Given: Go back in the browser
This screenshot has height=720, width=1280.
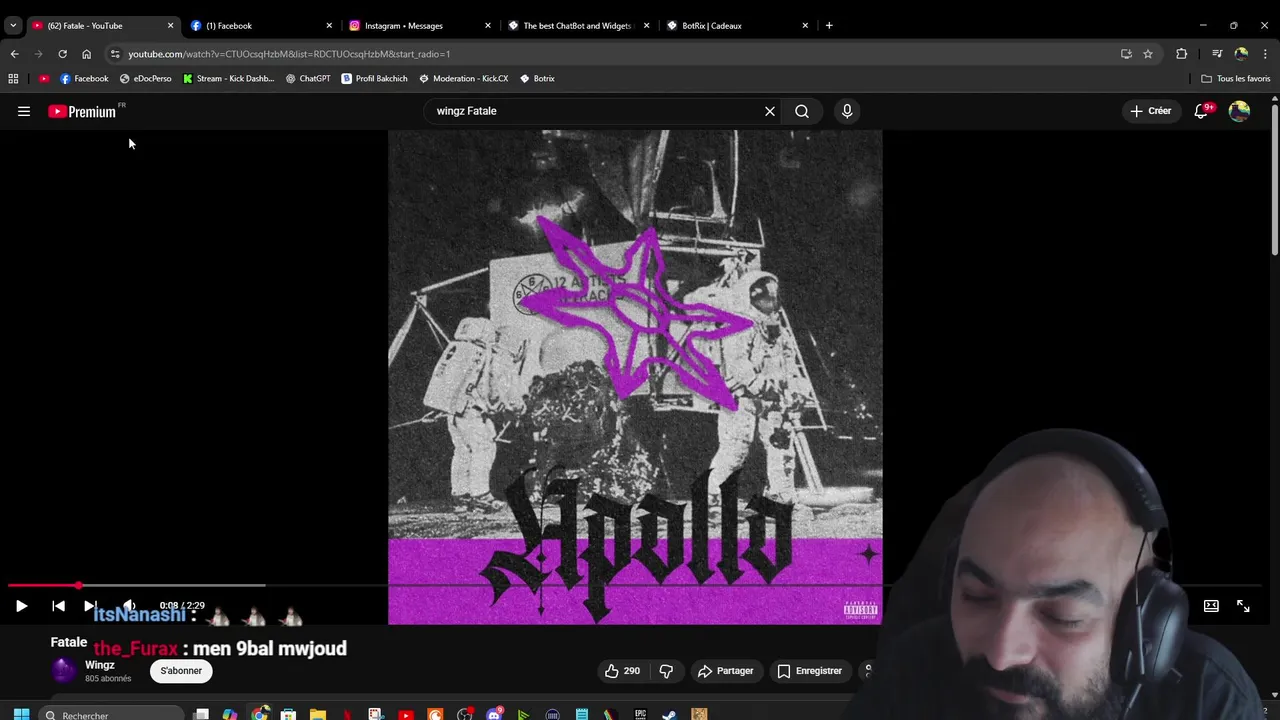Looking at the screenshot, I should (x=14, y=54).
